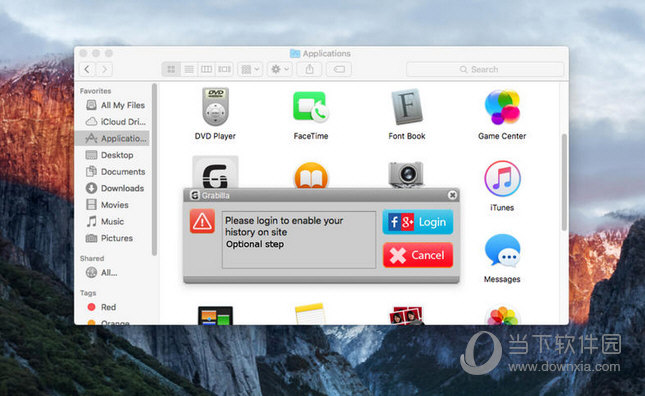
Task: Switch Finder to Cover Flow view
Action: [224, 69]
